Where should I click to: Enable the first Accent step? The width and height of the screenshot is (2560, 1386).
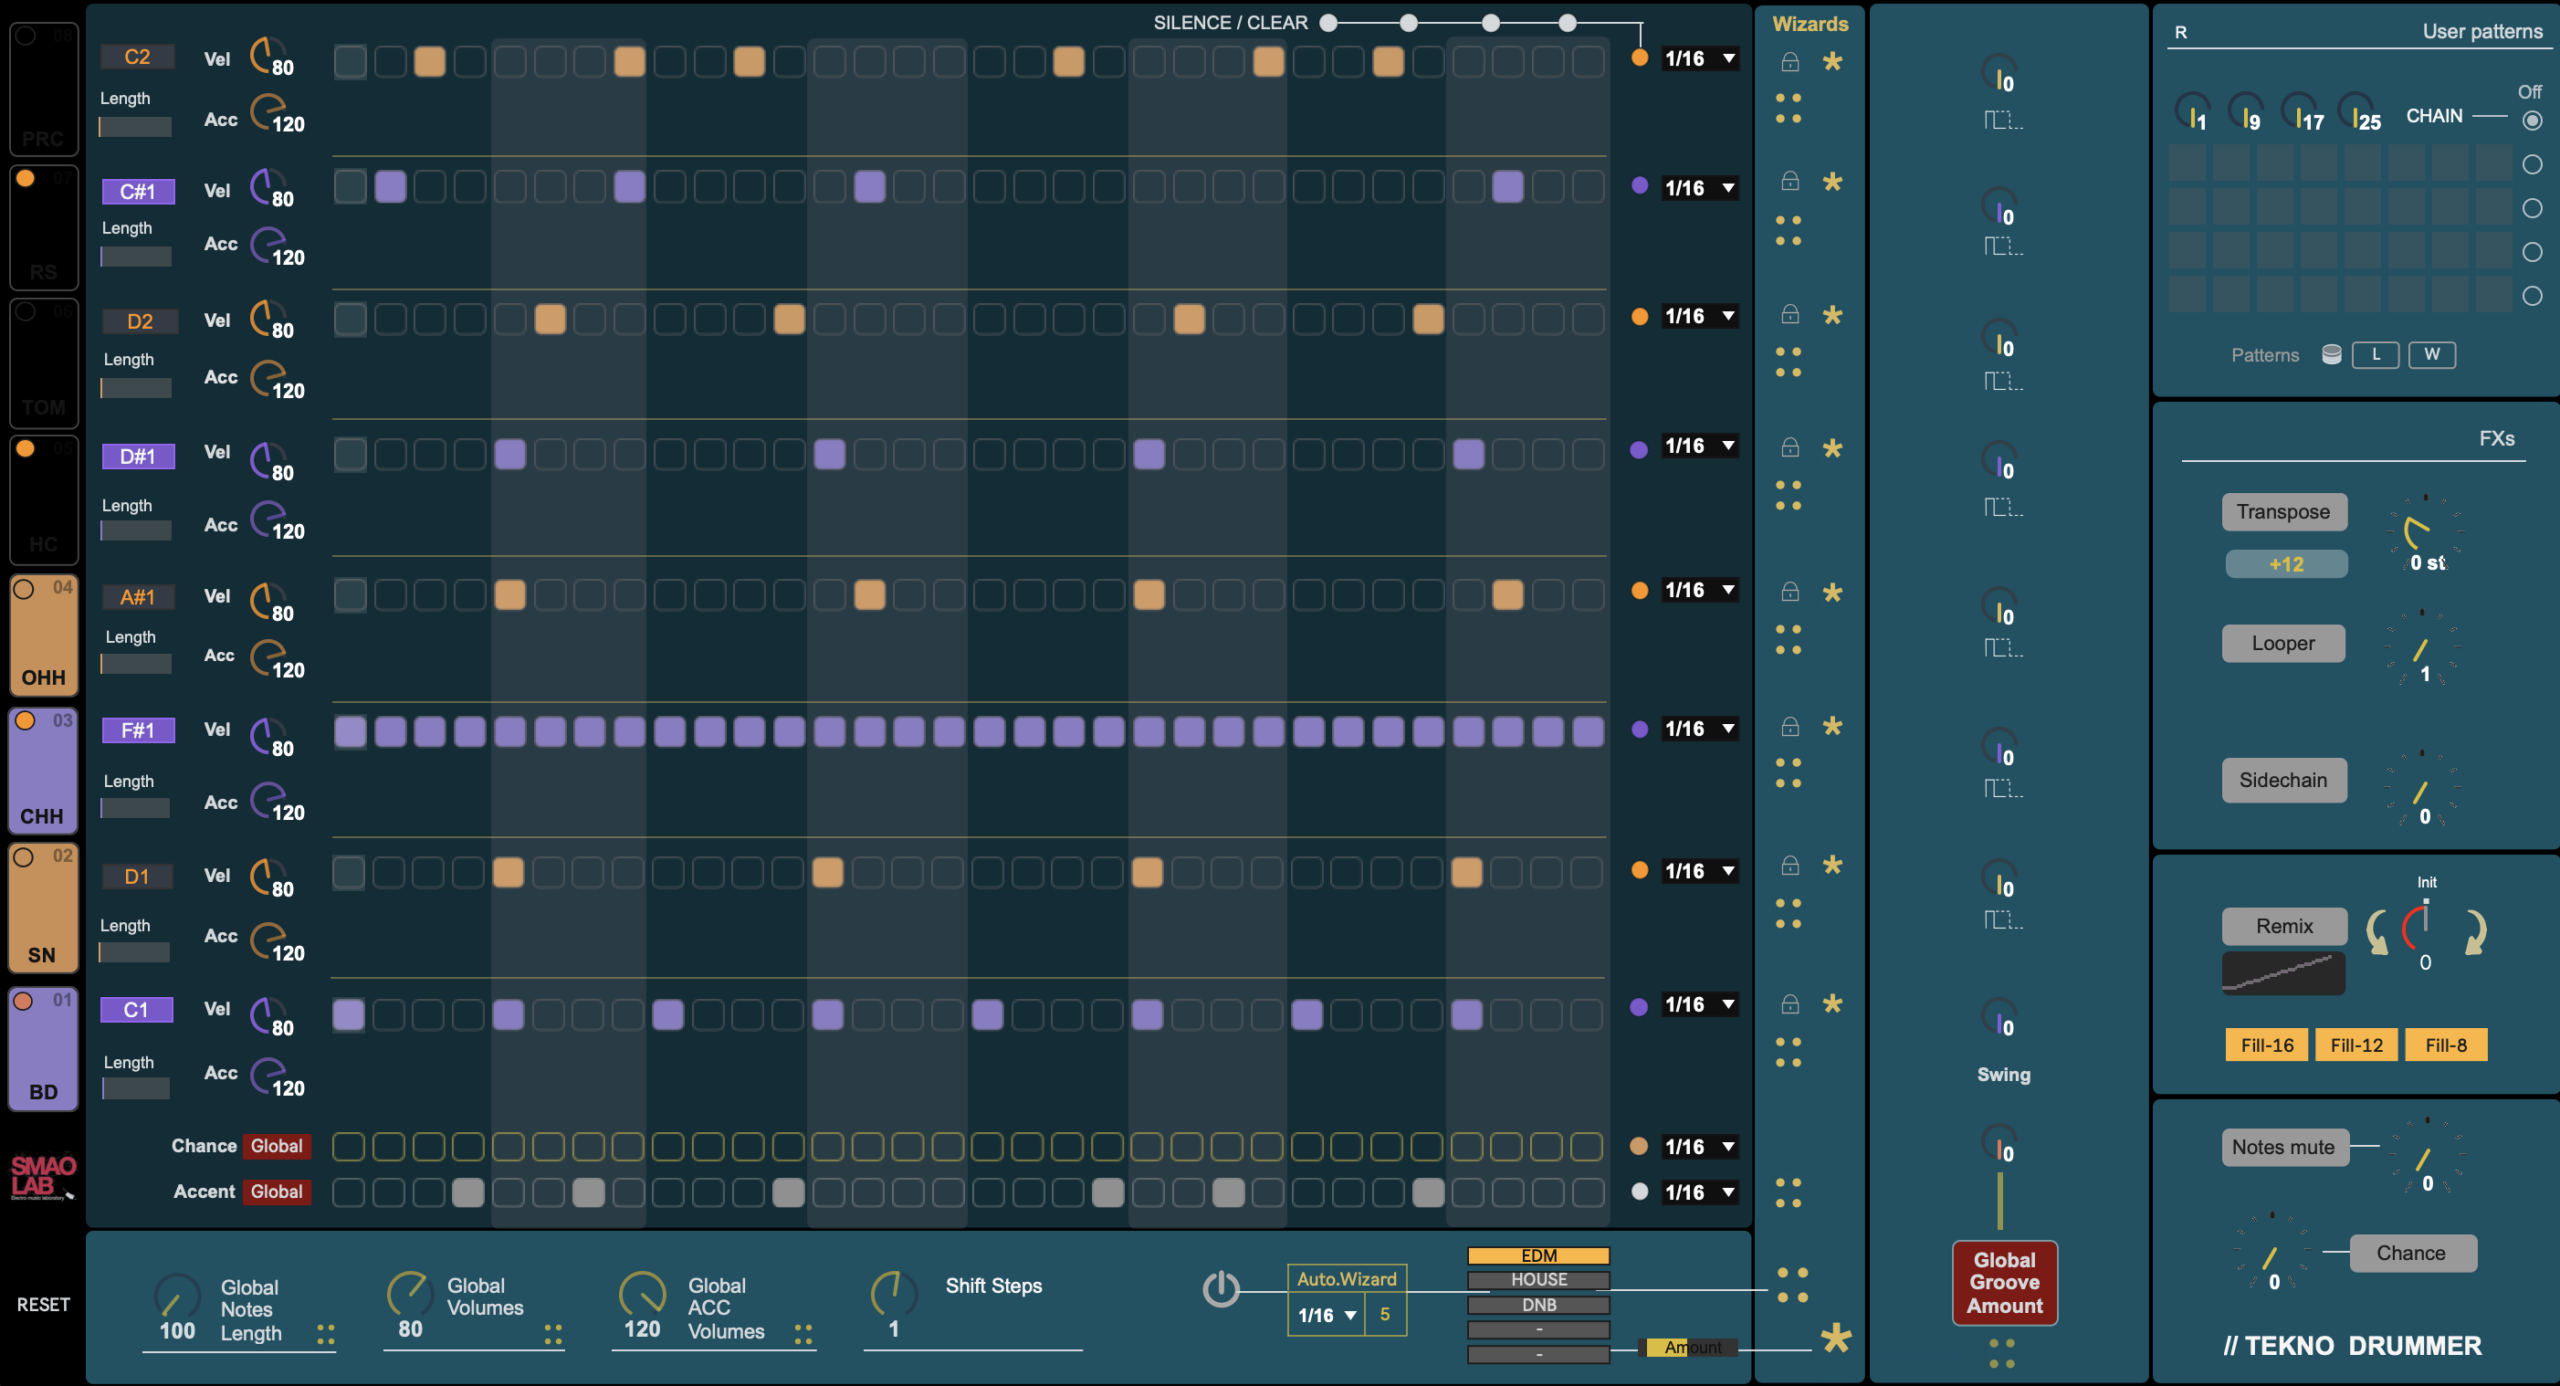(x=348, y=1192)
